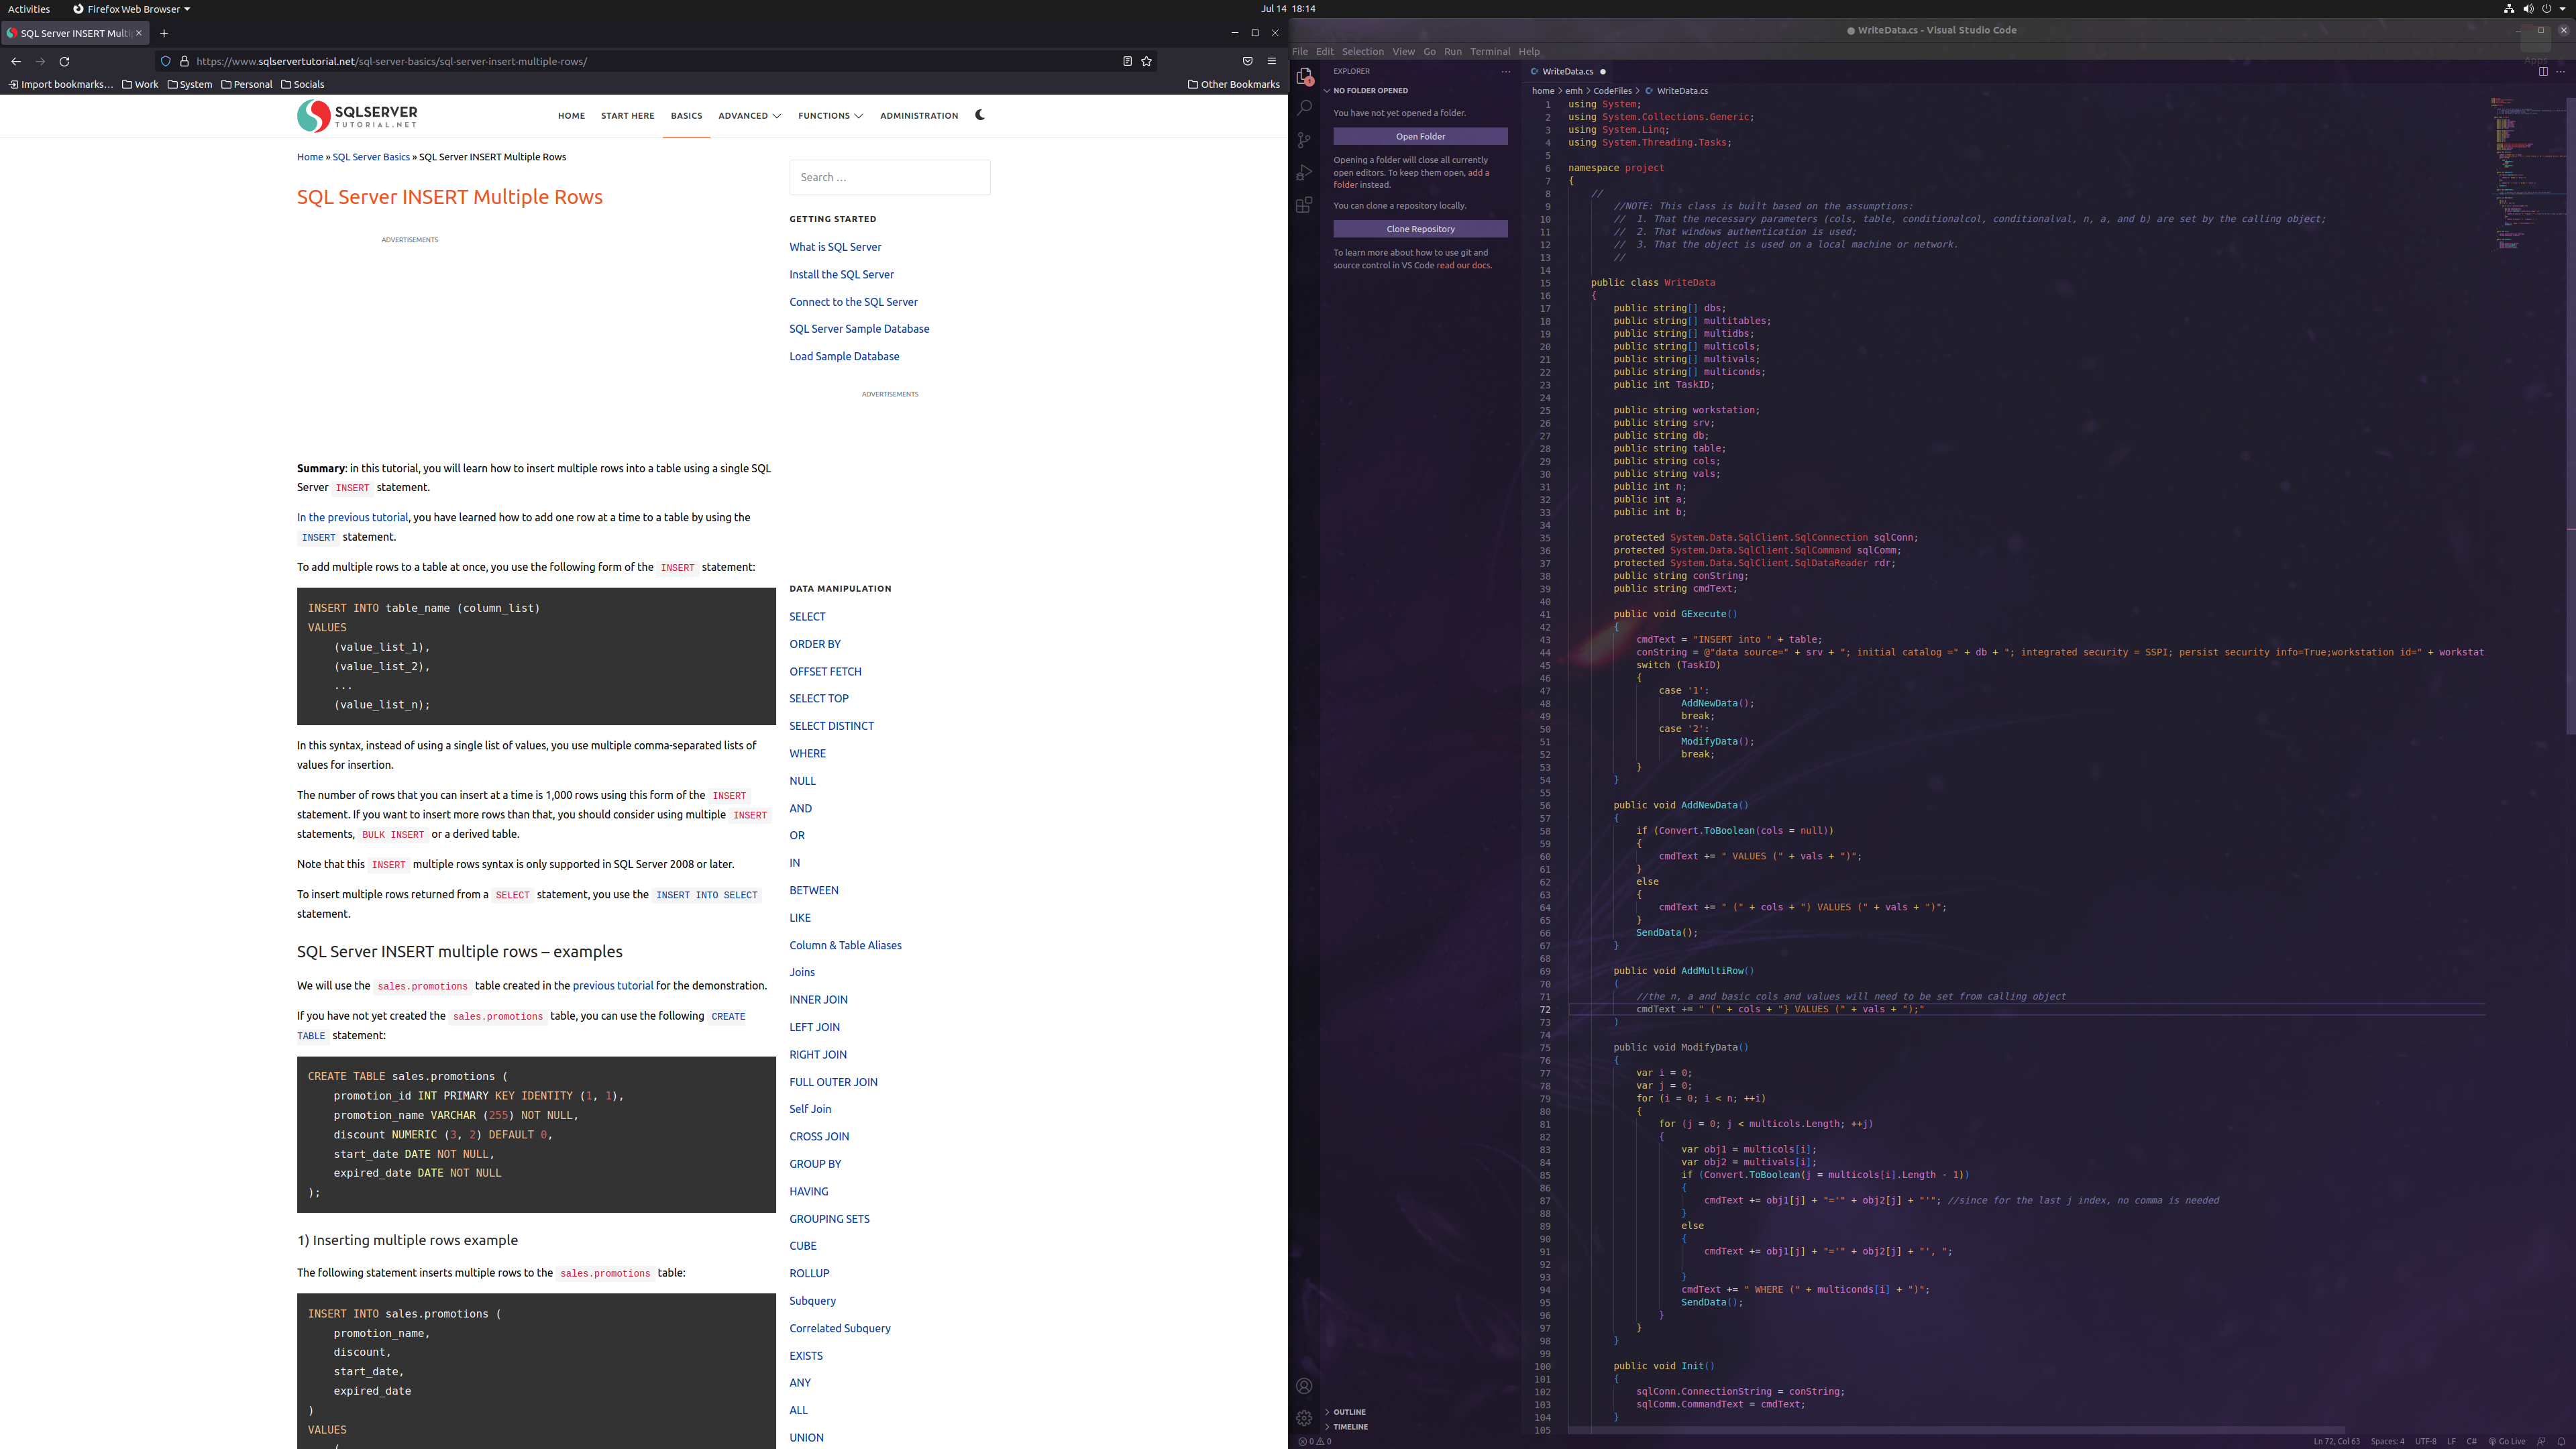The image size is (2576, 1449).
Task: Open the File menu in VS Code
Action: pos(1300,51)
